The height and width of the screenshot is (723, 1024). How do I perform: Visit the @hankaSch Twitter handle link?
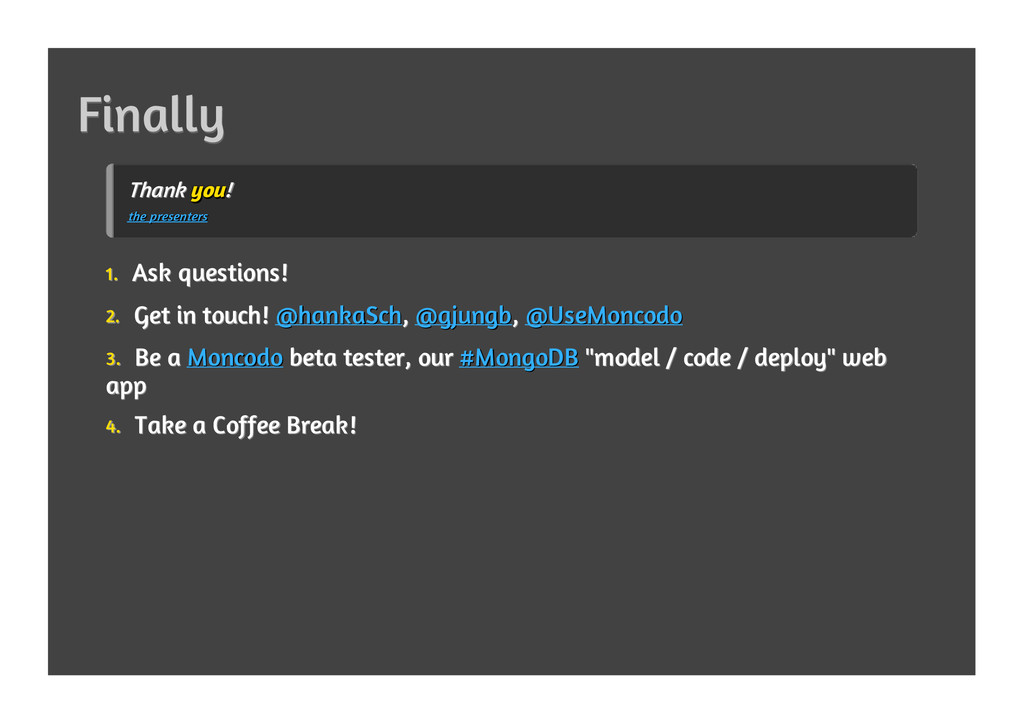(338, 316)
